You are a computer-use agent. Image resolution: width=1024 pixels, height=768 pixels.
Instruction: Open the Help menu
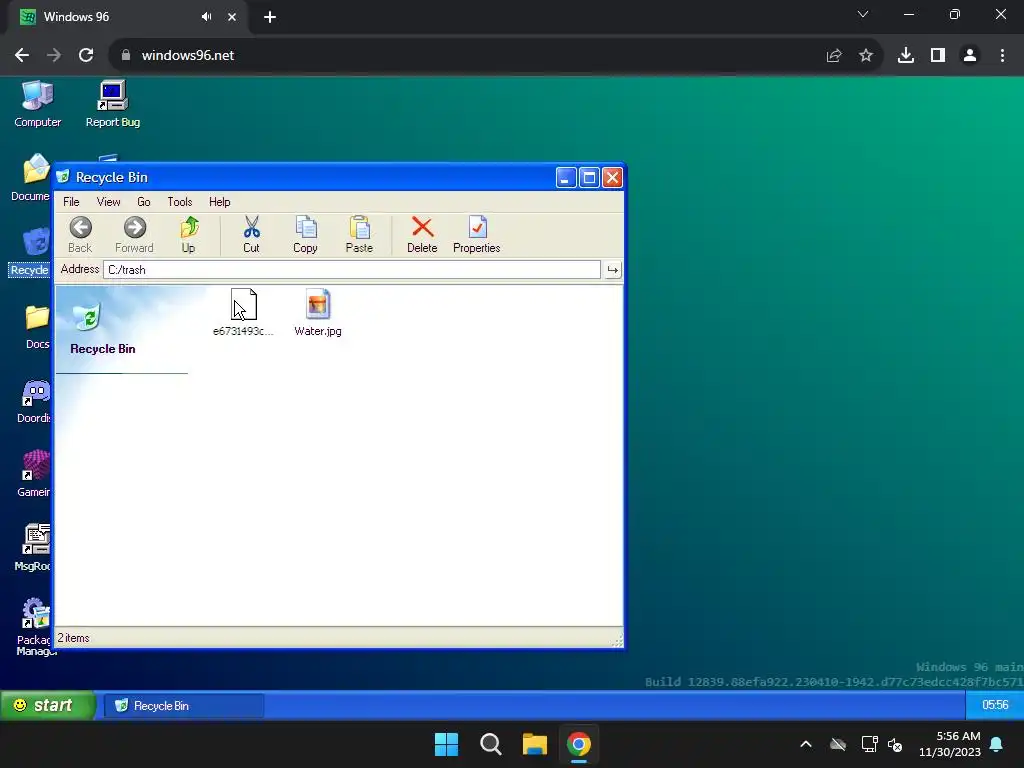(x=219, y=202)
